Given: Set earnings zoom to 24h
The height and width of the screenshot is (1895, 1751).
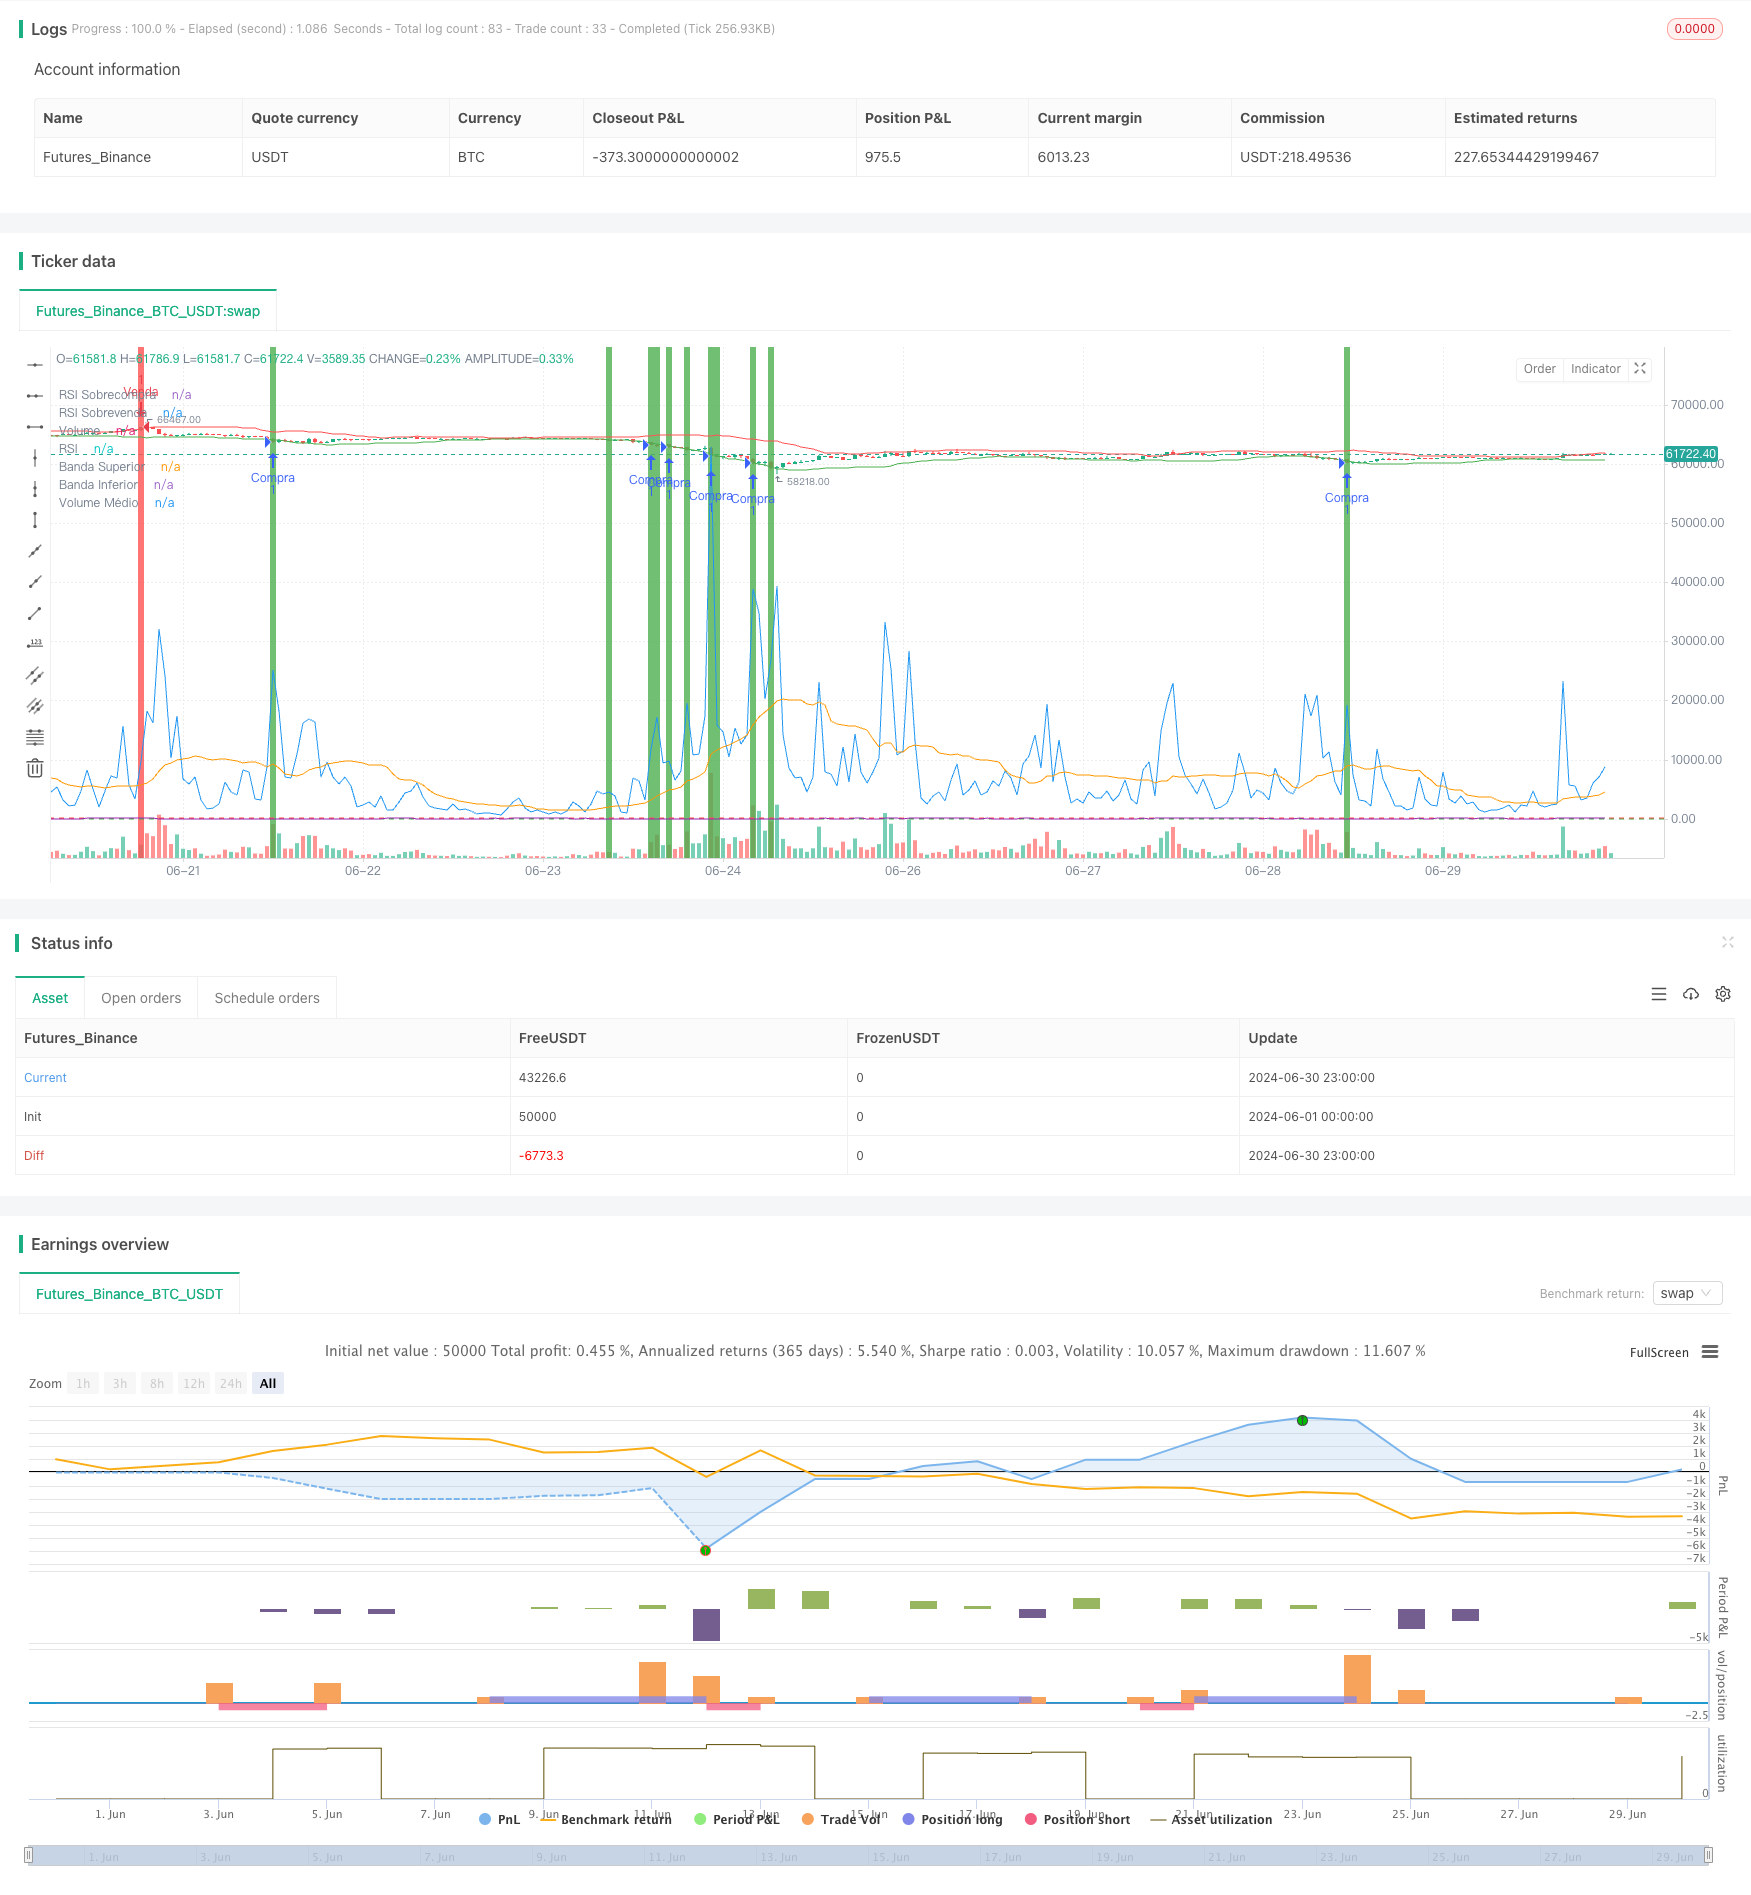Looking at the screenshot, I should tap(231, 1383).
